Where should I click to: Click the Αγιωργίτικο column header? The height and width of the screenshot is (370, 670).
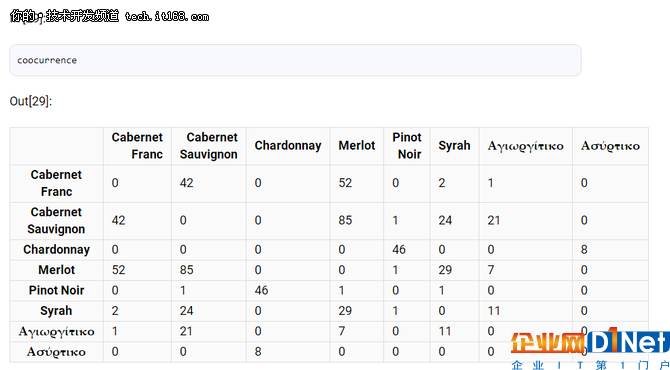[526, 146]
